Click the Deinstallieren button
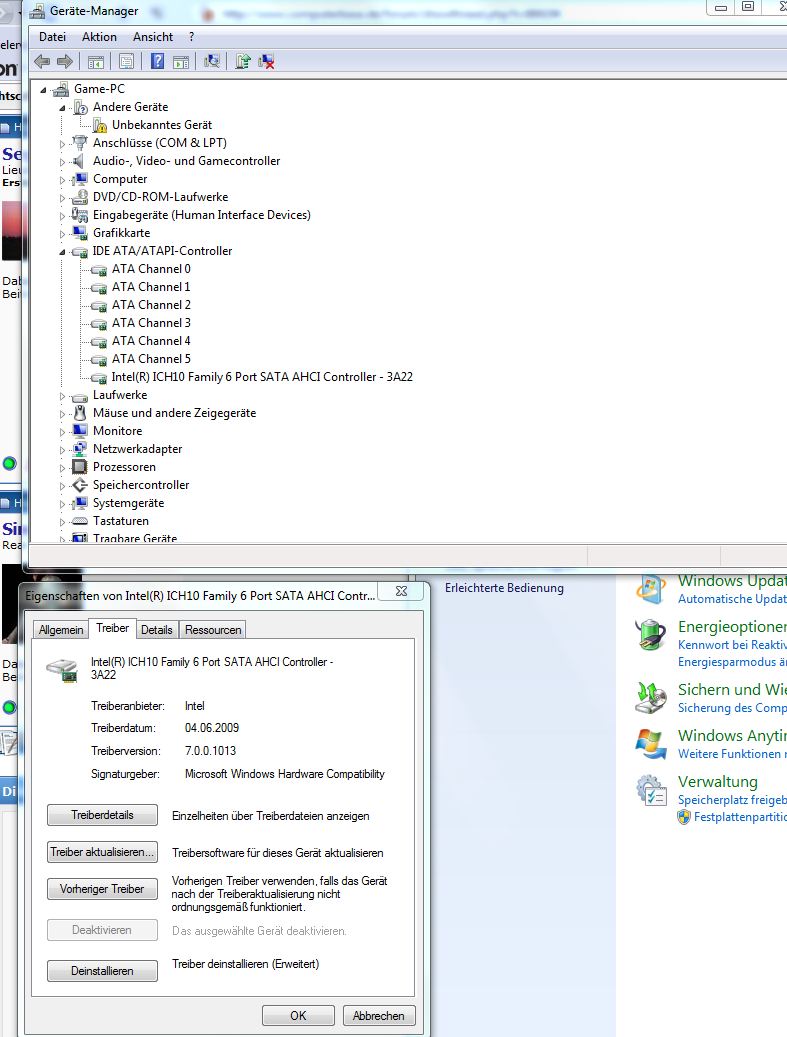The height and width of the screenshot is (1037, 787). coord(103,971)
